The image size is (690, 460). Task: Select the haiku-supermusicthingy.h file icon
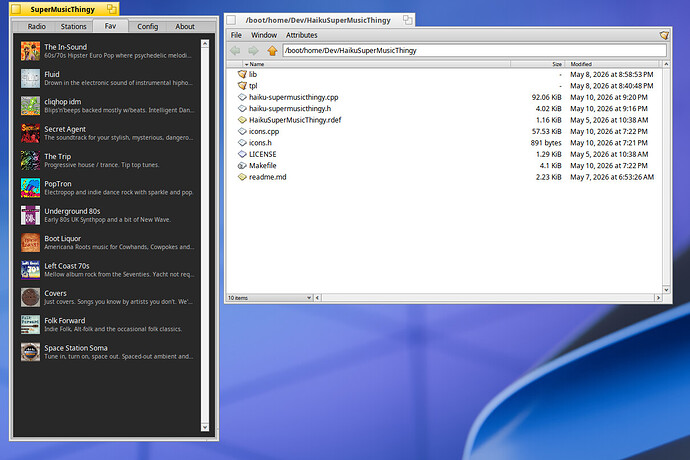click(x=242, y=109)
